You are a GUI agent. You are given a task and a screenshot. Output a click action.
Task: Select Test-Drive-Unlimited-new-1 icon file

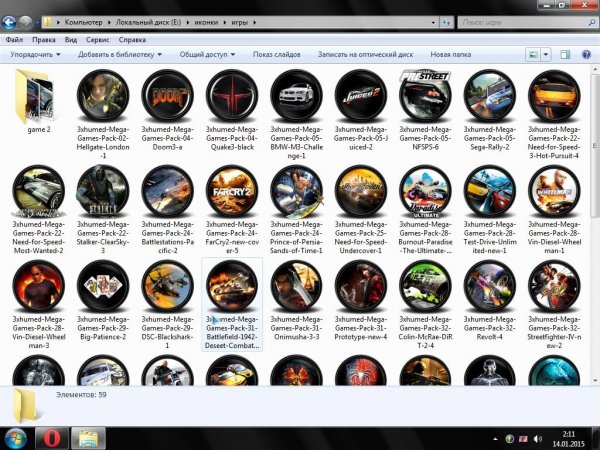click(x=489, y=209)
